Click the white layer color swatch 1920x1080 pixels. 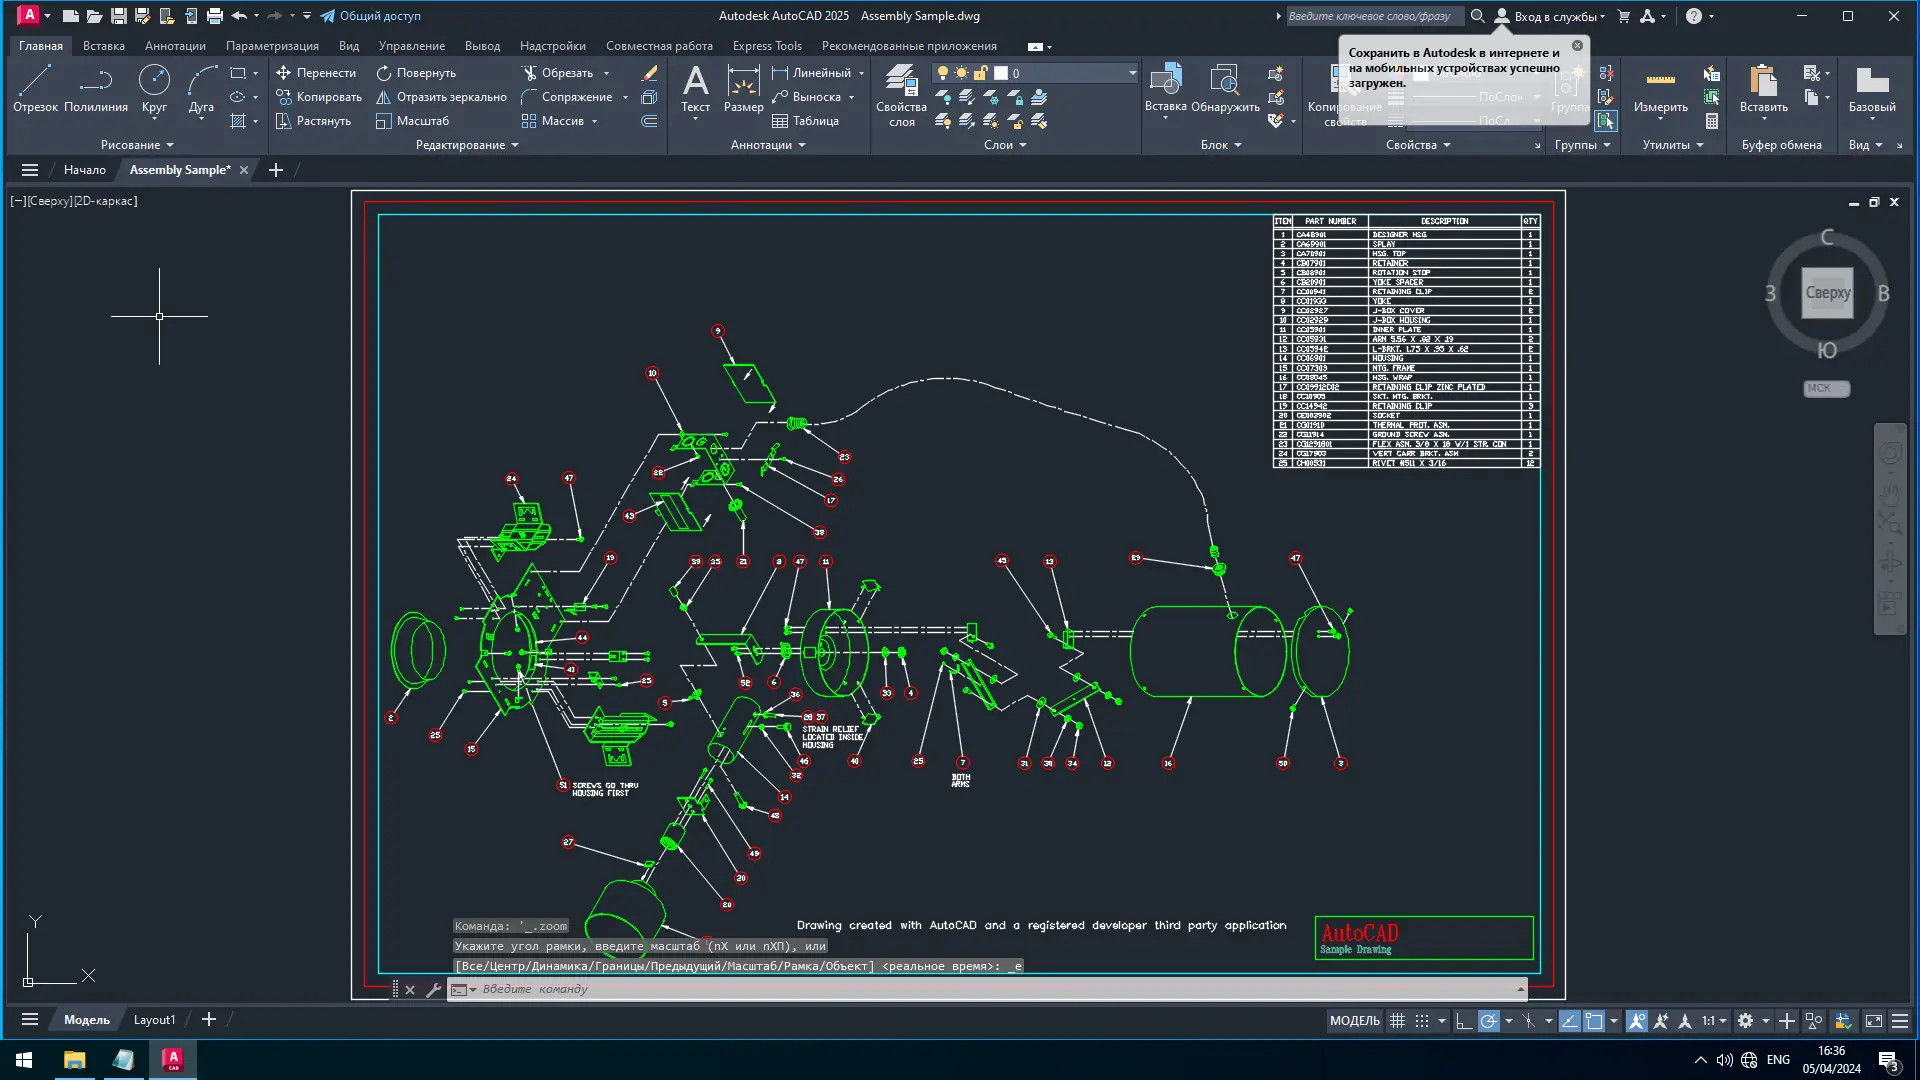[x=1001, y=73]
